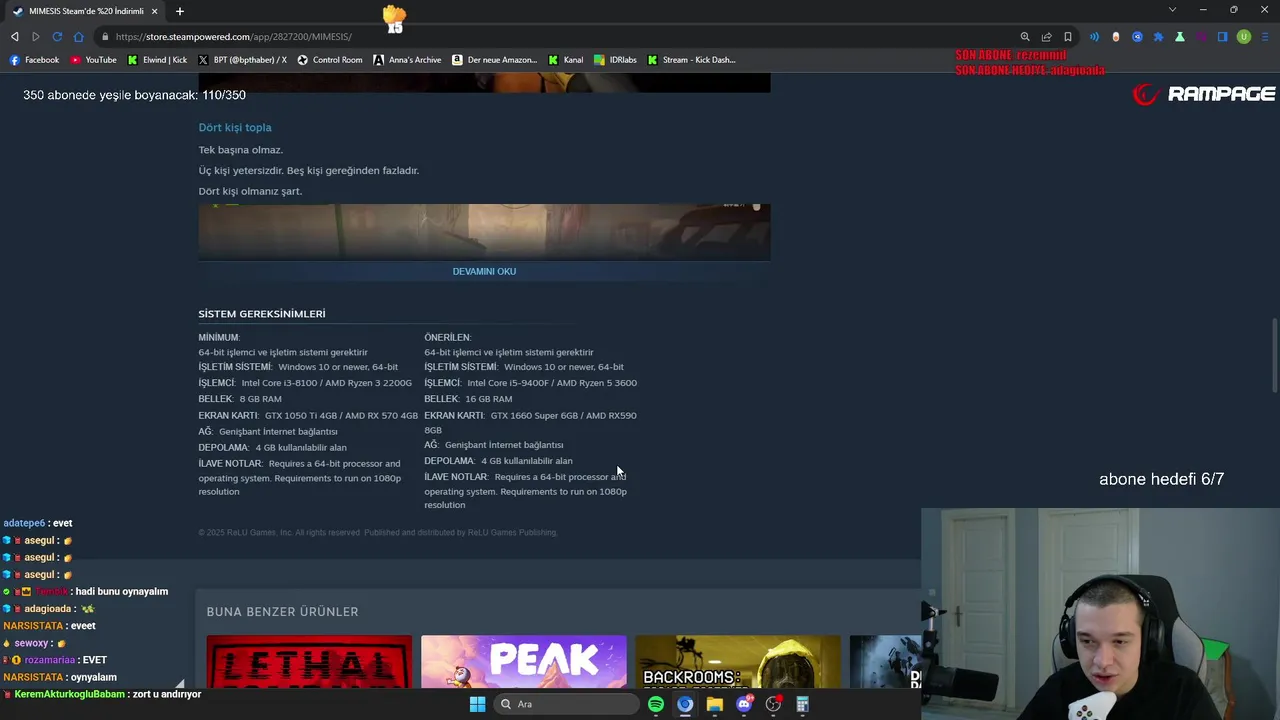Viewport: 1280px width, 720px height.
Task: Reload the Steam store page
Action: (57, 37)
